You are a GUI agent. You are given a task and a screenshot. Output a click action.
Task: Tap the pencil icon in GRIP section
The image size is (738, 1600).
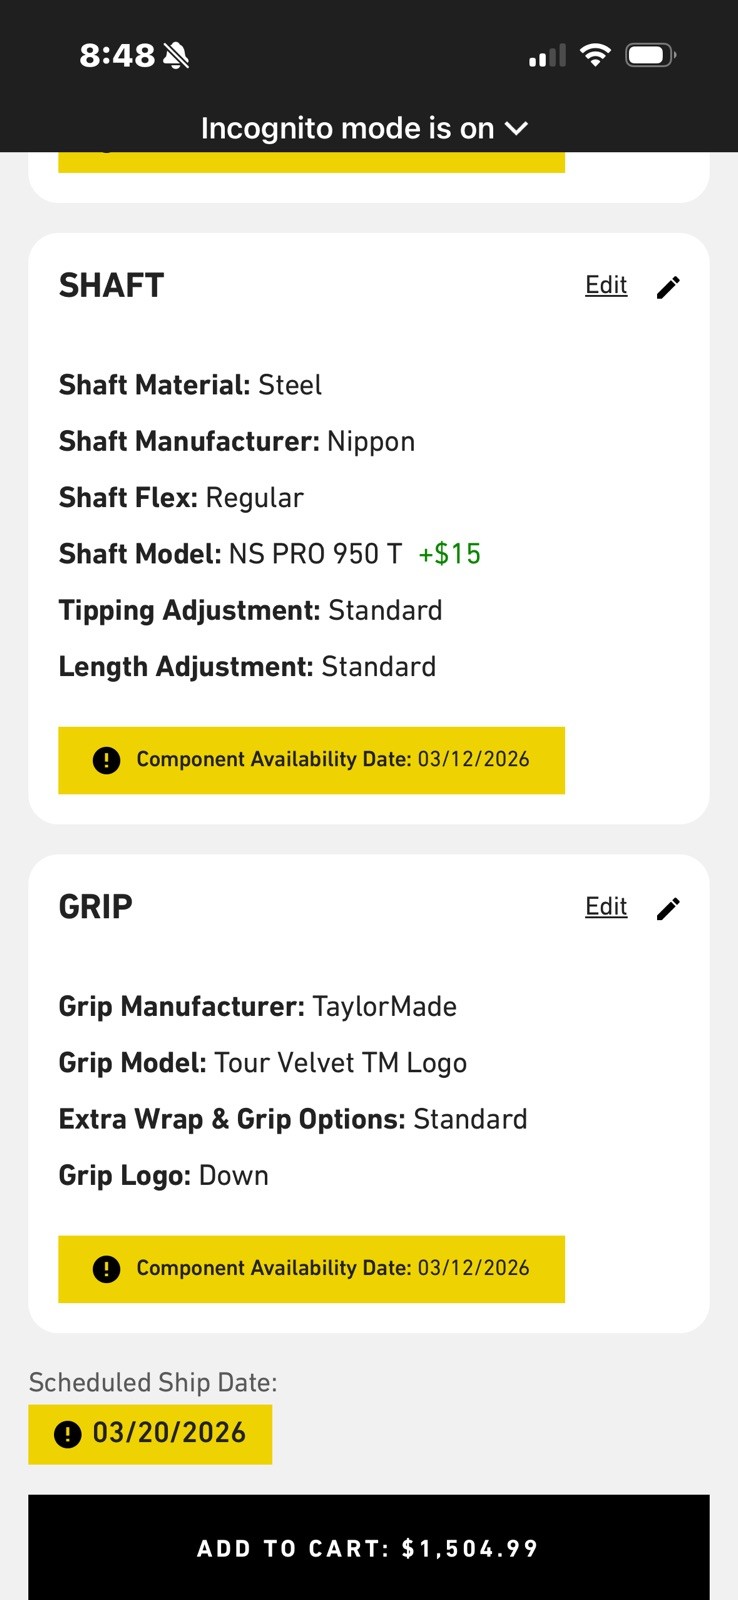click(x=668, y=908)
